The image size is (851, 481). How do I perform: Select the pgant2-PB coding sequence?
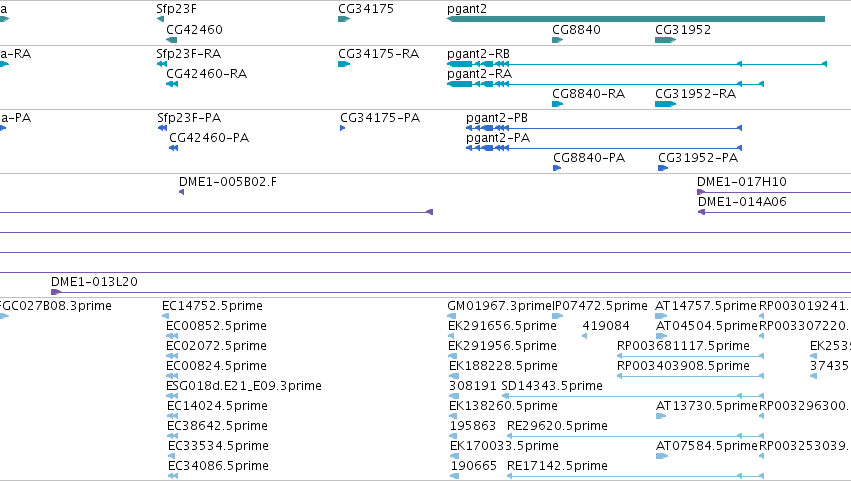click(604, 128)
